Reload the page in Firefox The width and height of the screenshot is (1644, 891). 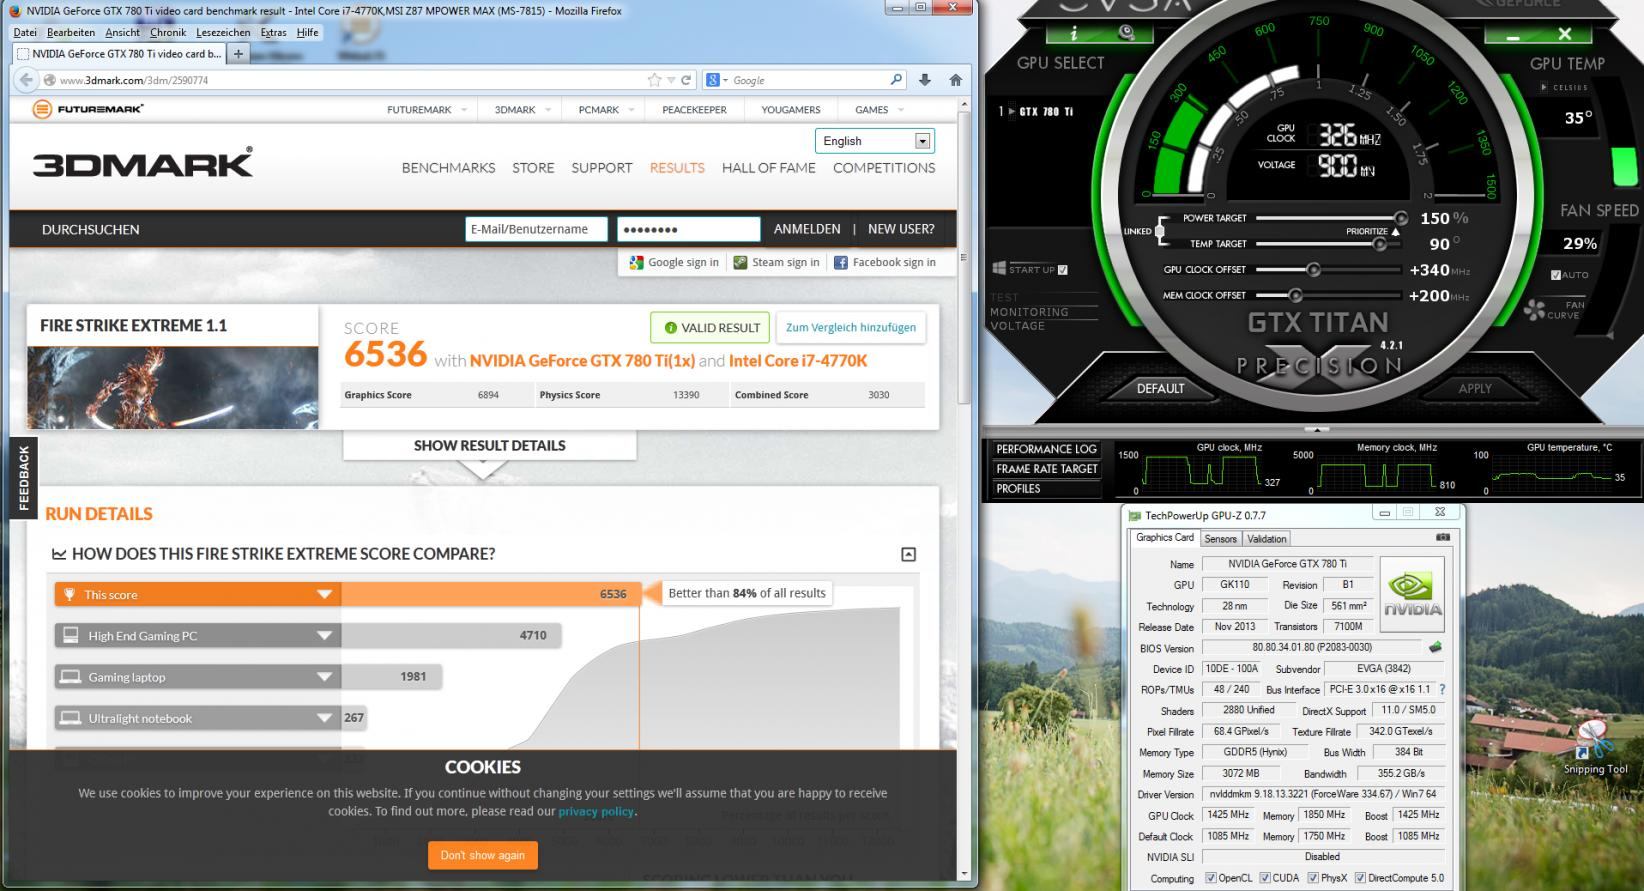coord(686,80)
